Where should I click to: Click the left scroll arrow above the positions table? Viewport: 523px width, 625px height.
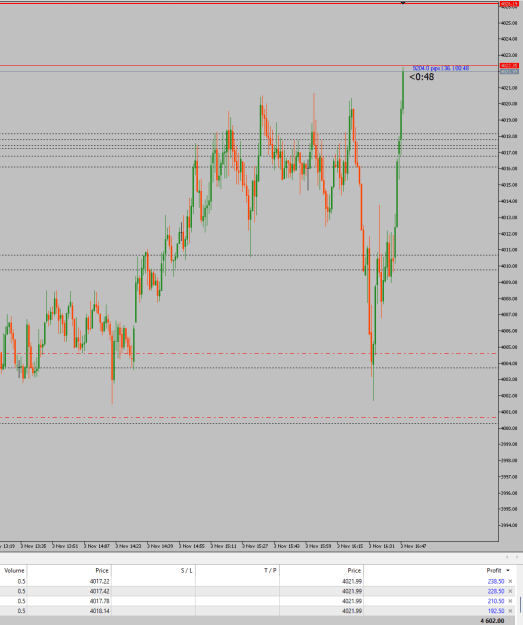507,557
